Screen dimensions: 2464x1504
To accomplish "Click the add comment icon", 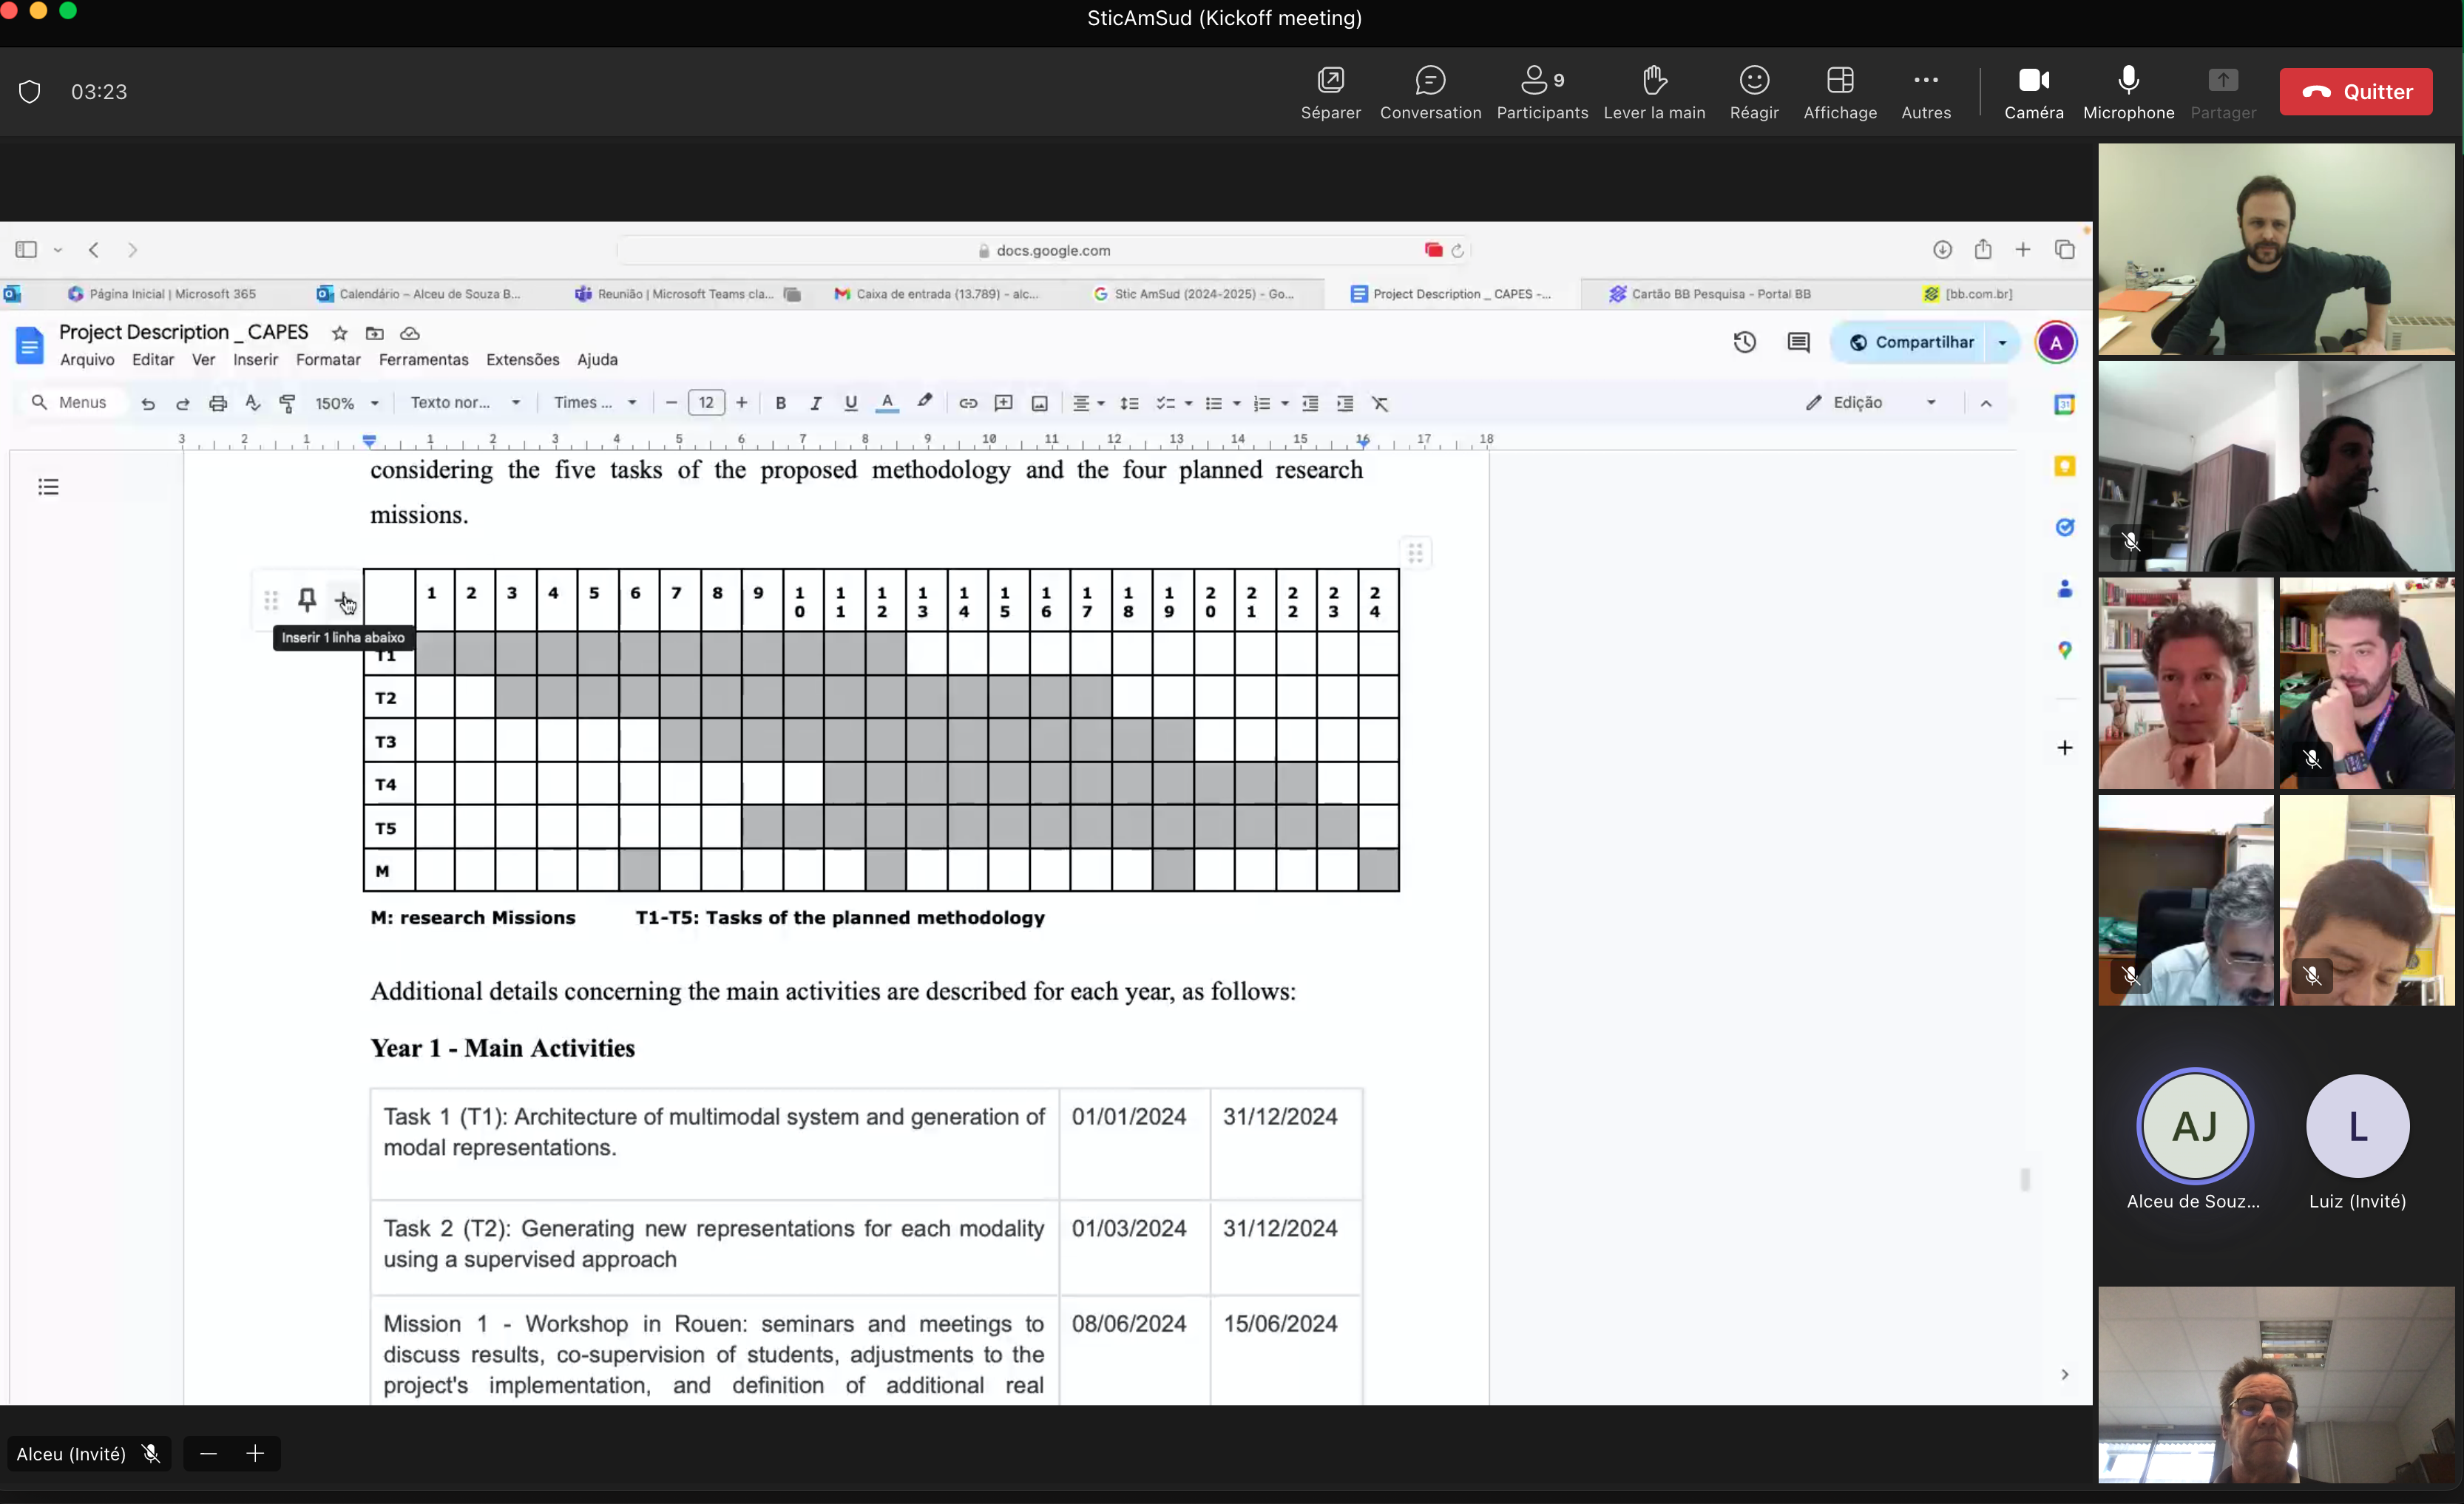I will [1004, 404].
